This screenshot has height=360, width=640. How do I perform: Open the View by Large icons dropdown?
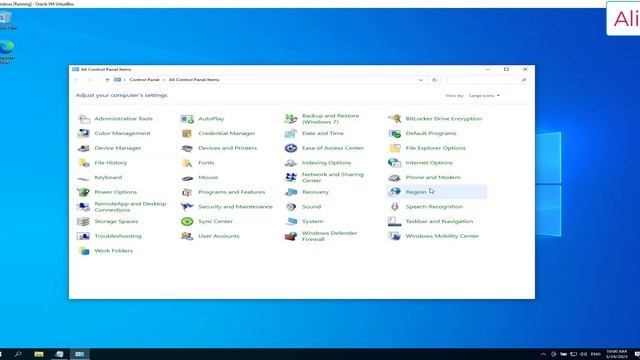[484, 96]
